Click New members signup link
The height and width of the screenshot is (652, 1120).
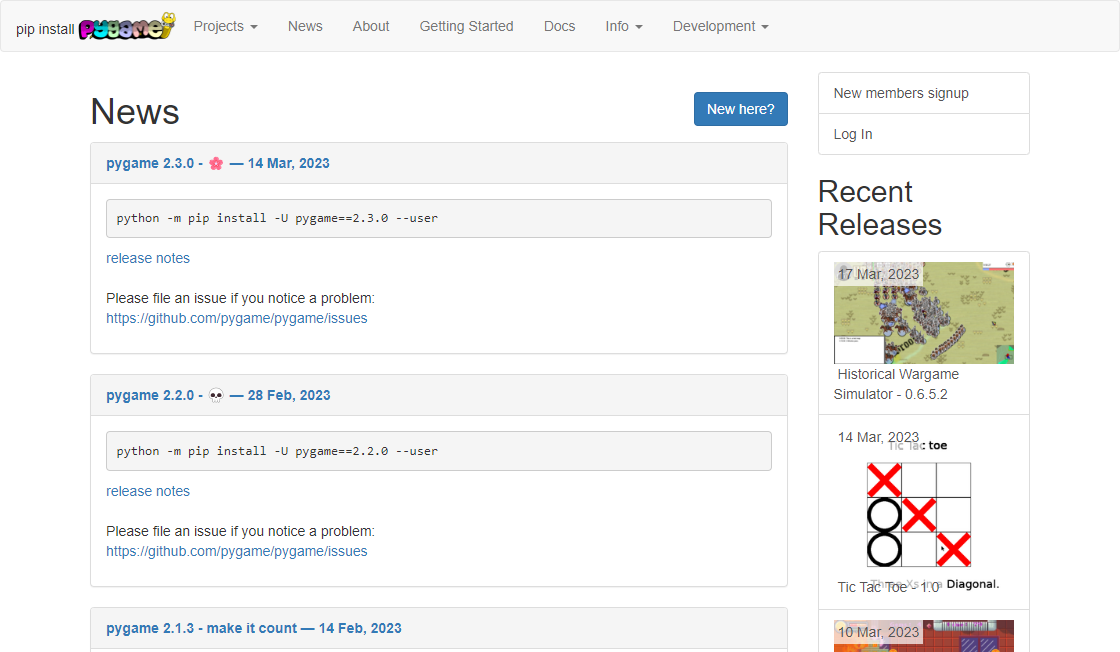901,93
